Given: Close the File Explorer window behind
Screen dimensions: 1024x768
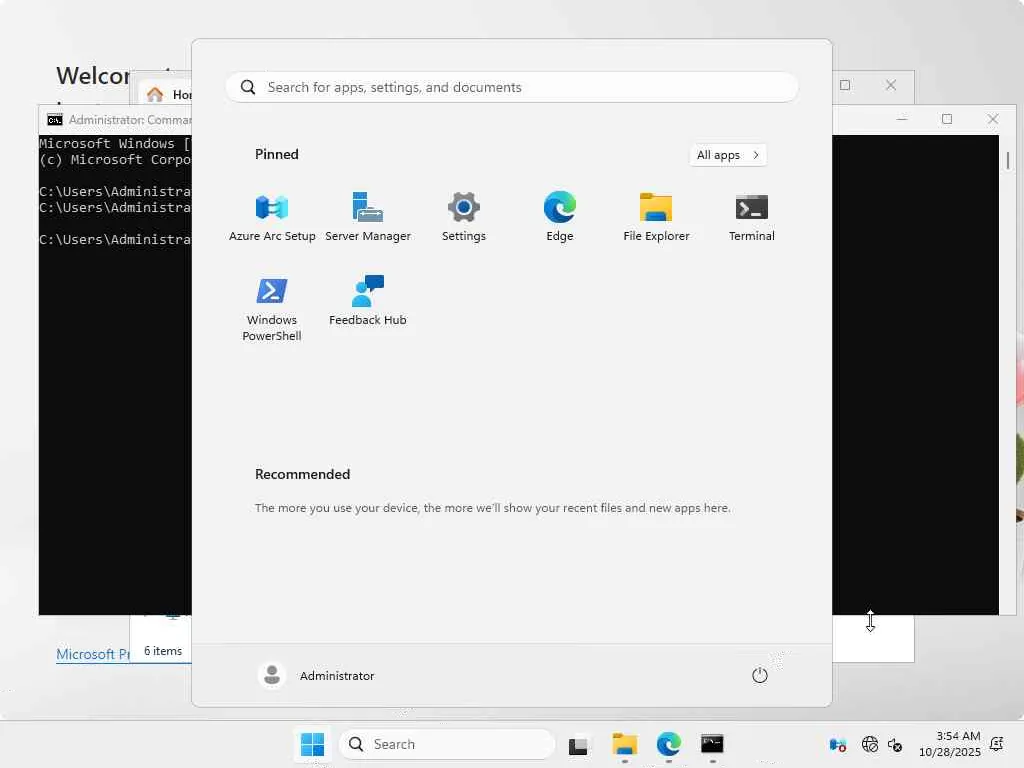Looking at the screenshot, I should pyautogui.click(x=891, y=85).
